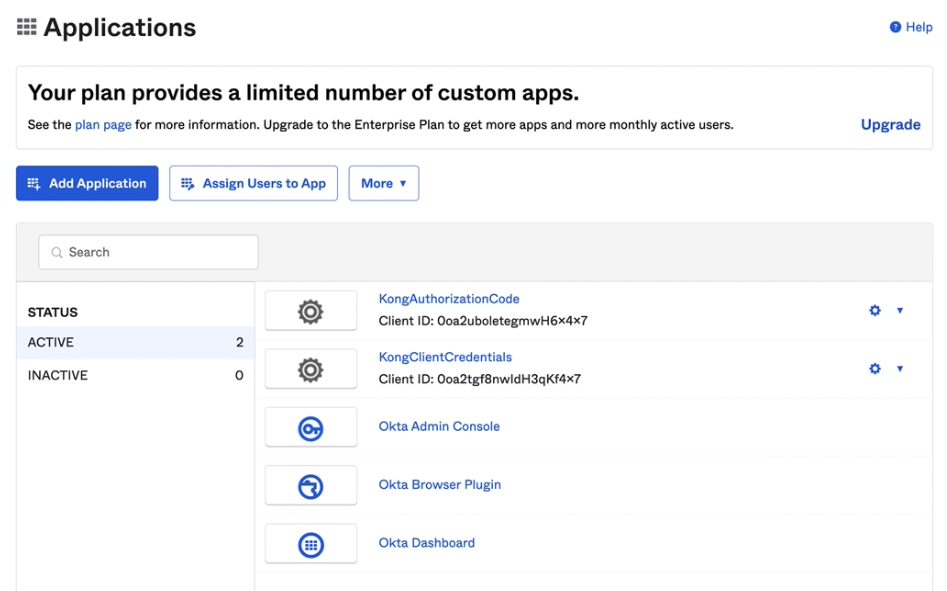Expand the More dropdown button
The width and height of the screenshot is (947, 591).
(383, 183)
